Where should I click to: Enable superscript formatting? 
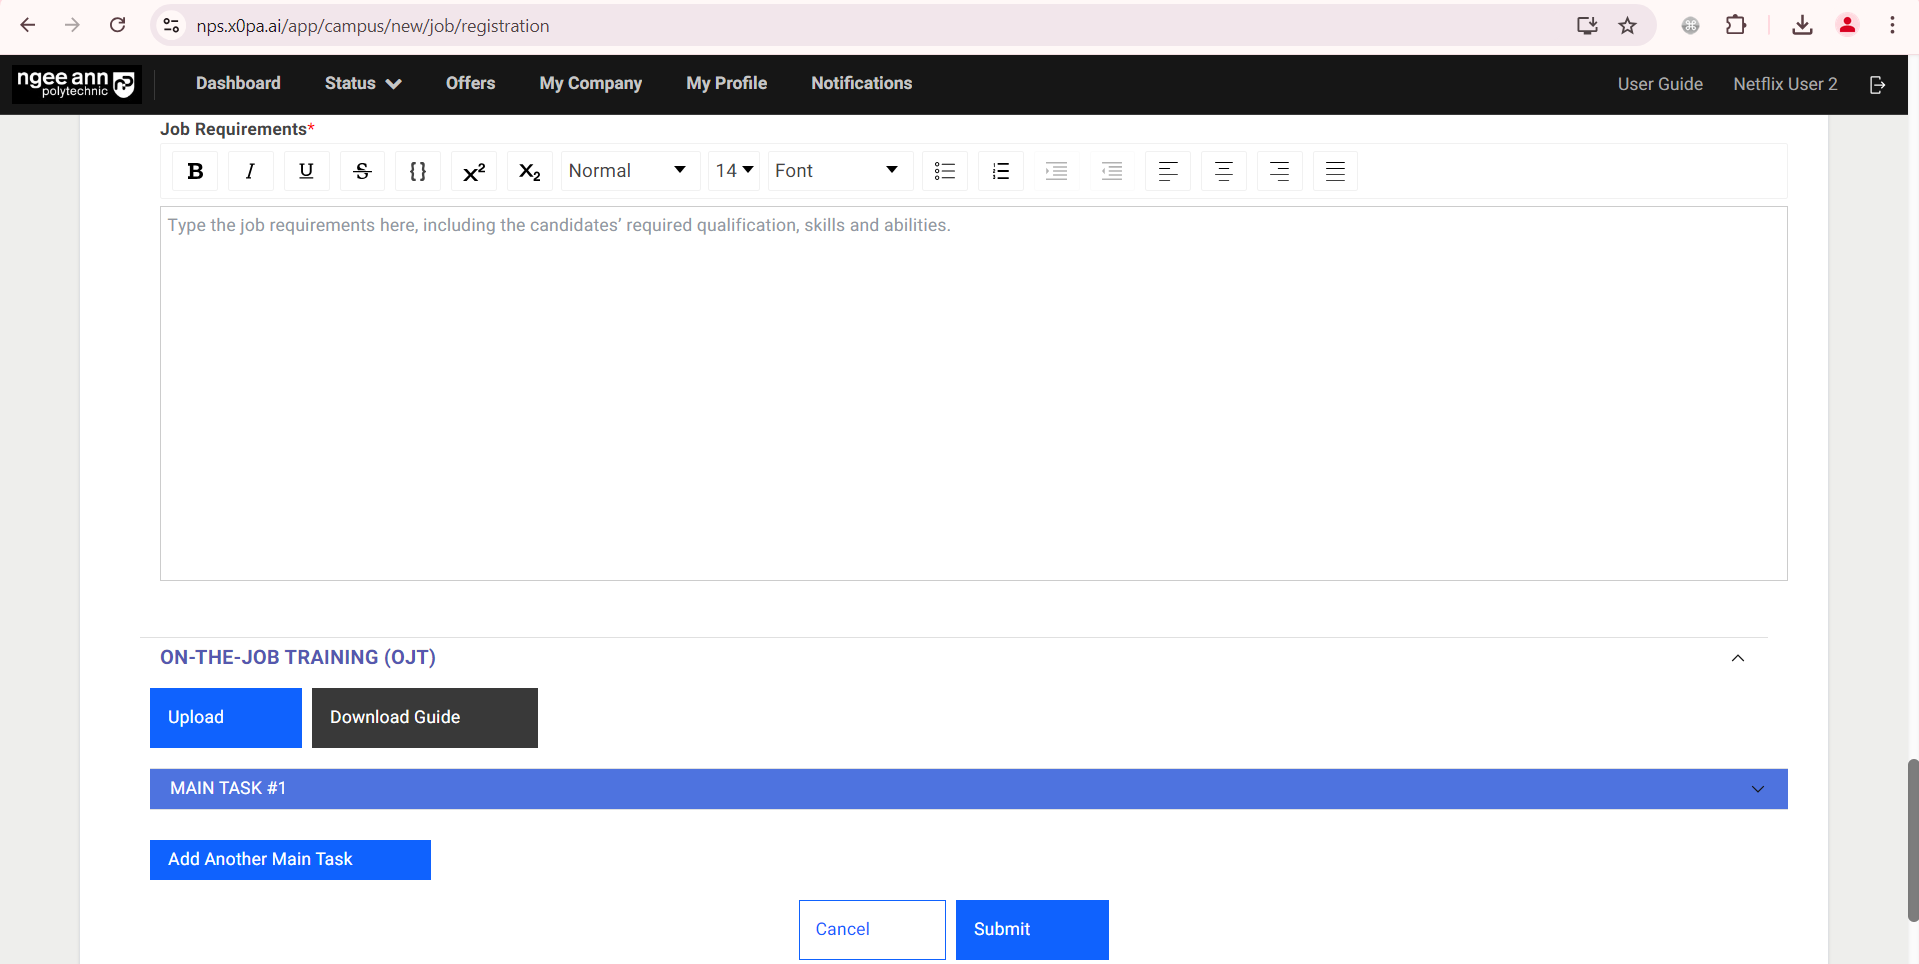coord(474,171)
